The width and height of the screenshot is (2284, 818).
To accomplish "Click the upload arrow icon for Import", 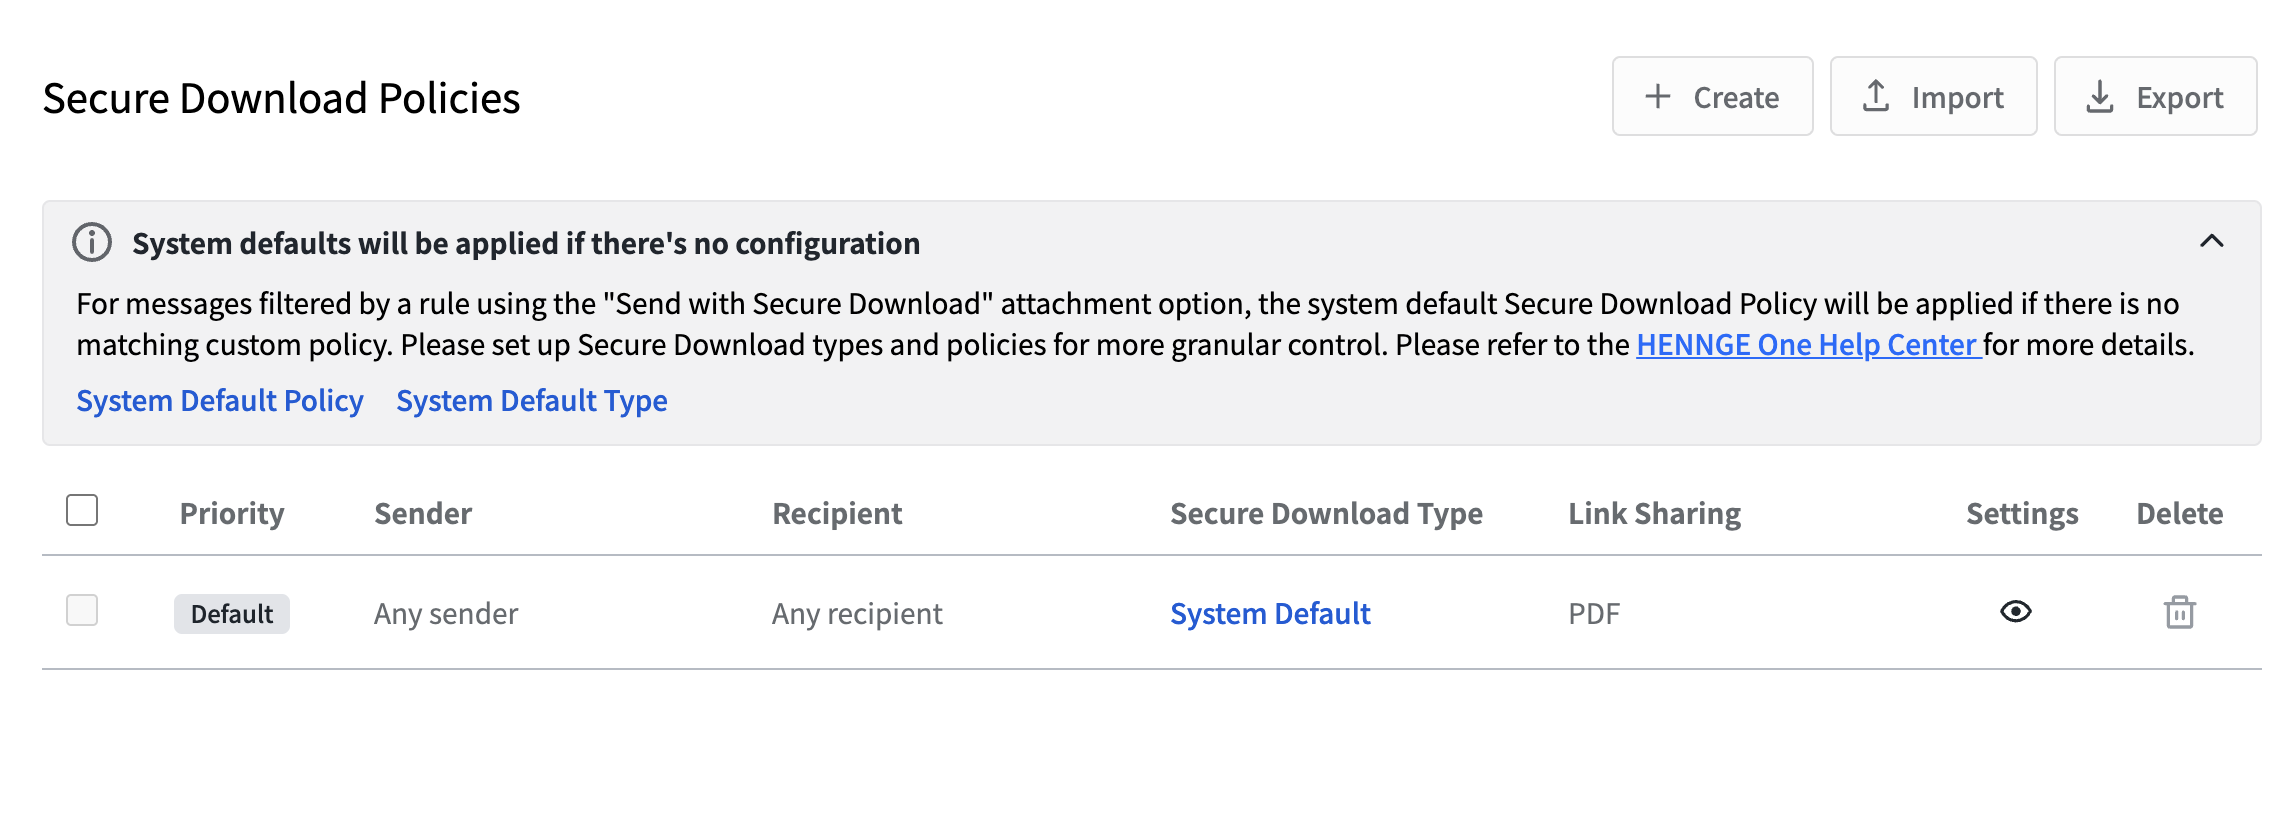I will tap(1876, 96).
